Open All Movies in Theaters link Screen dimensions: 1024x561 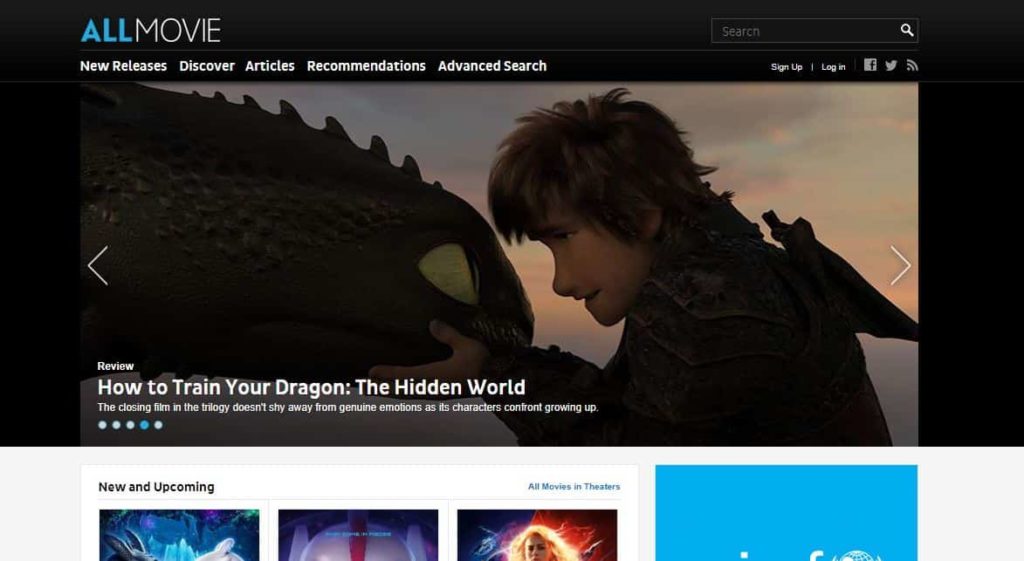pos(574,487)
